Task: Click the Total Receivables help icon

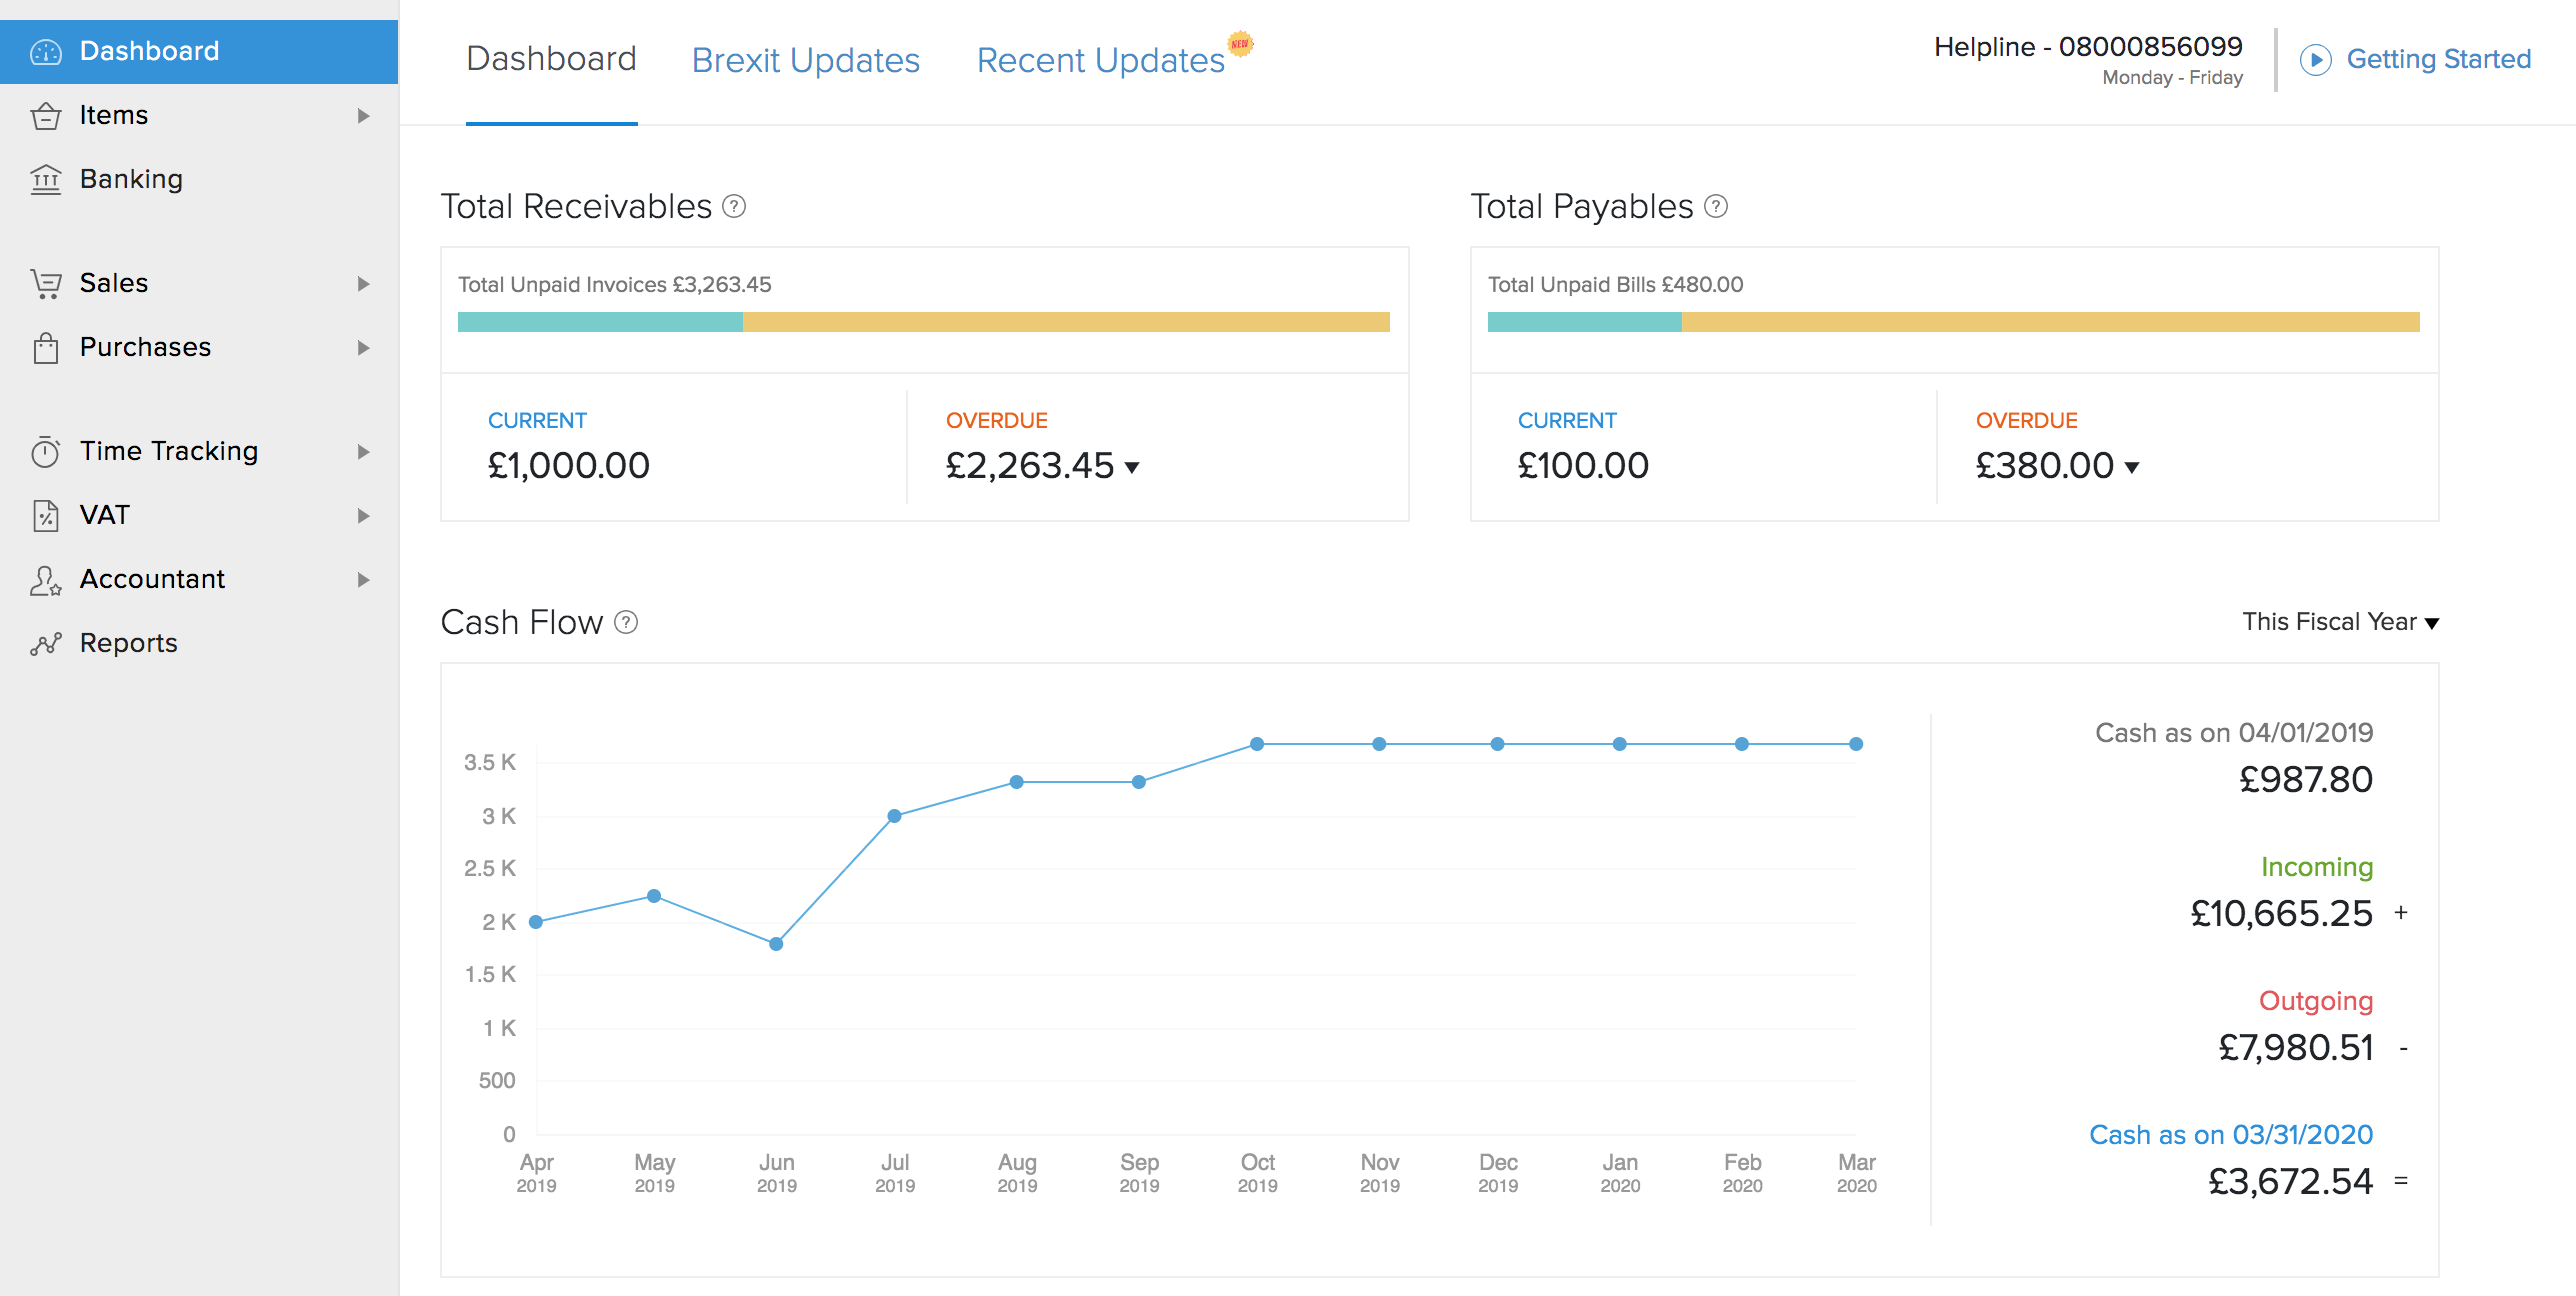Action: click(734, 206)
